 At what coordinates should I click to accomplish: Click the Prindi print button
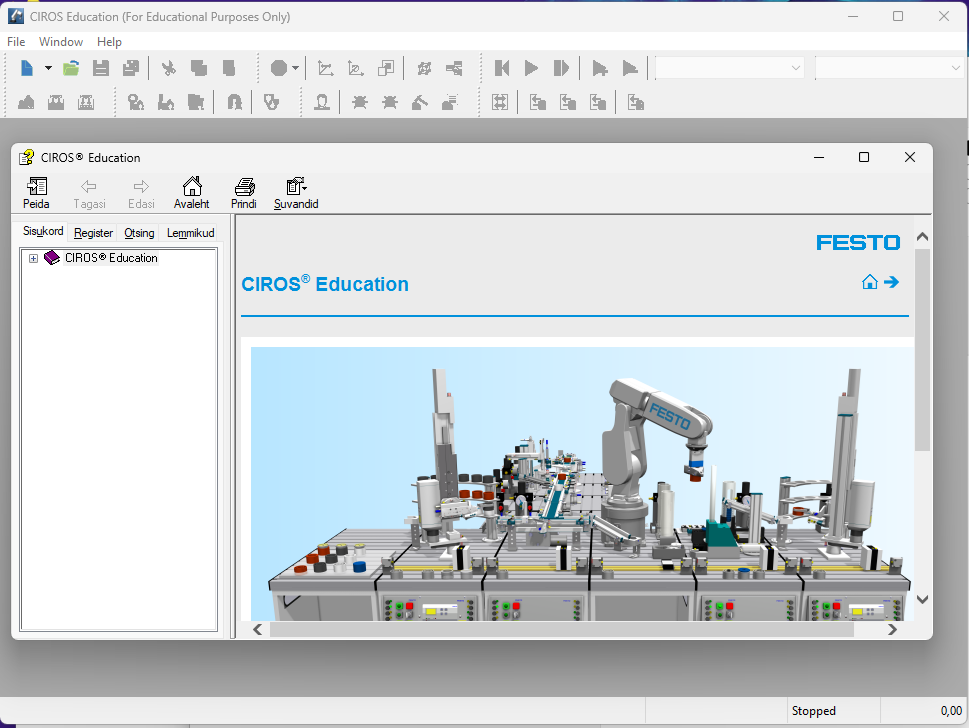coord(244,193)
